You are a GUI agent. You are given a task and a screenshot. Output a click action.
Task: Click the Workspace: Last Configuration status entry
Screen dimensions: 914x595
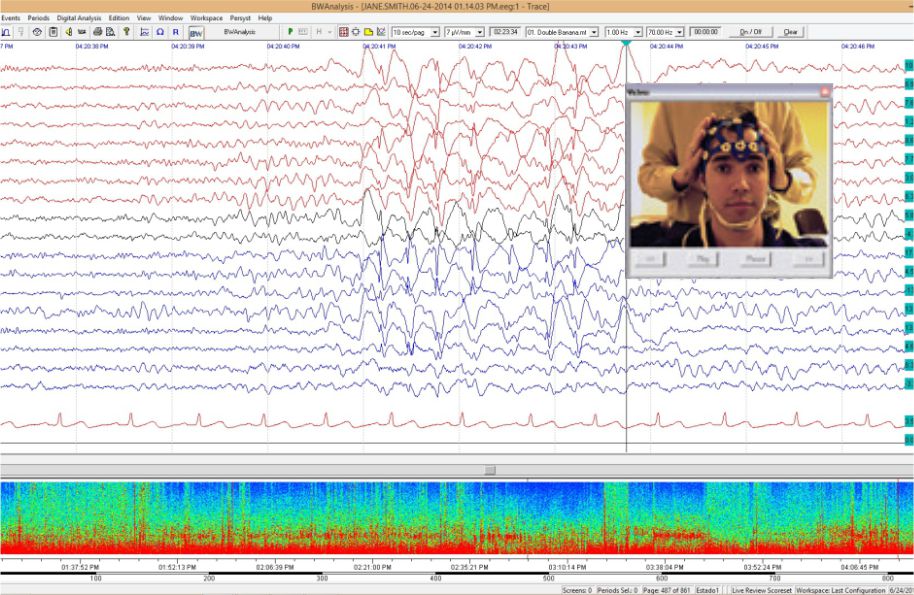point(841,590)
